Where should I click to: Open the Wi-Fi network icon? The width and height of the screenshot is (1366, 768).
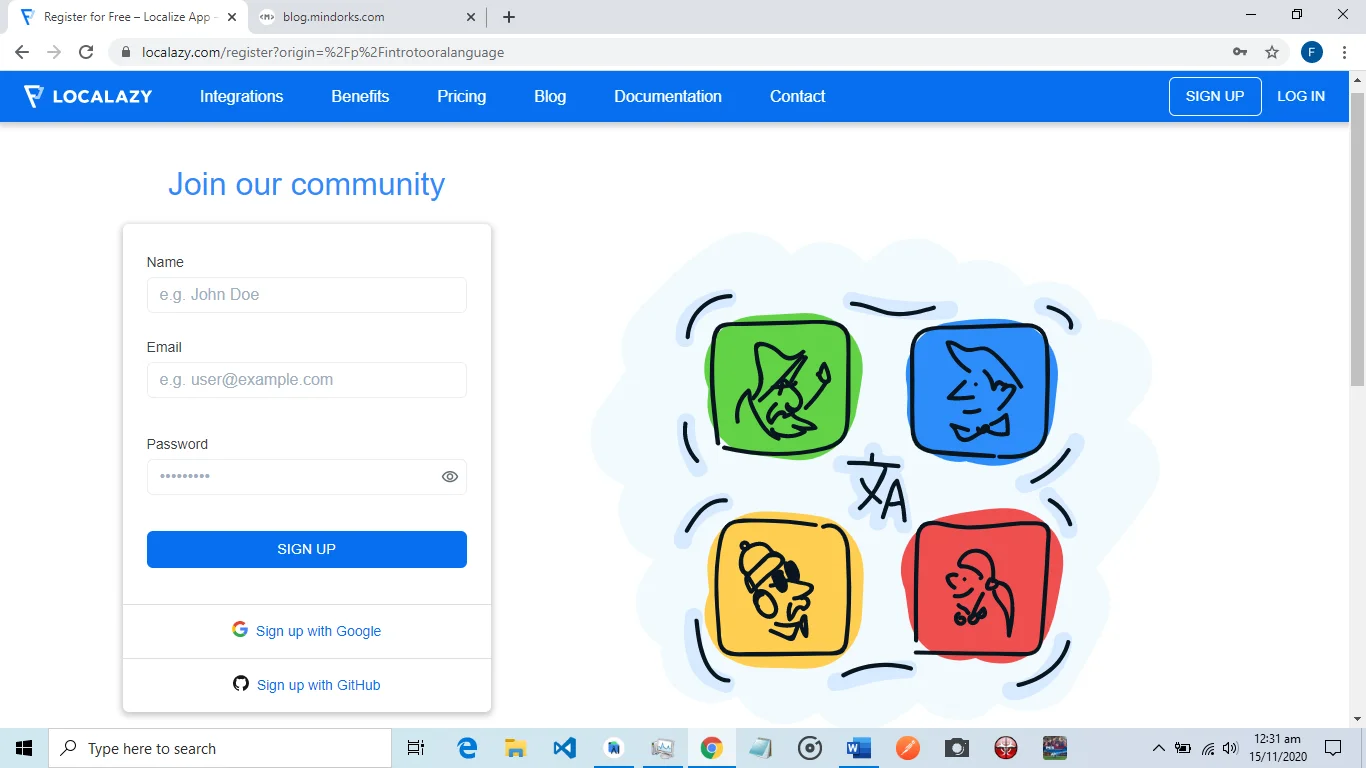click(1208, 748)
